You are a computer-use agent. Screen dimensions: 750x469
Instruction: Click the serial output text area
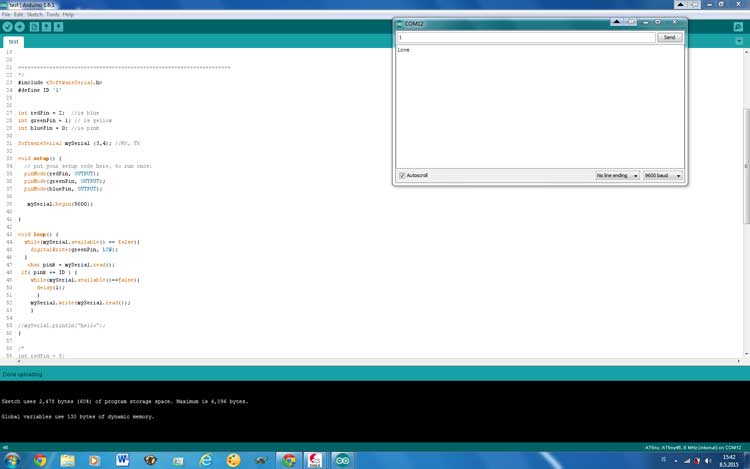[540, 107]
